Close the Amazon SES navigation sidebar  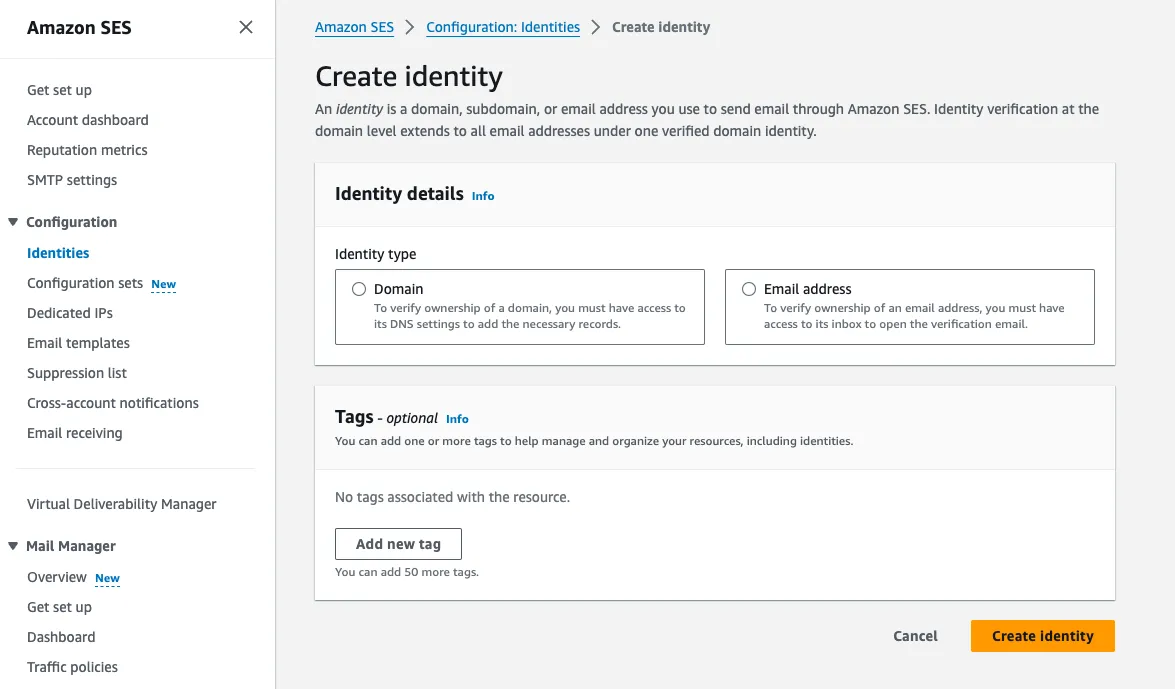pyautogui.click(x=246, y=28)
